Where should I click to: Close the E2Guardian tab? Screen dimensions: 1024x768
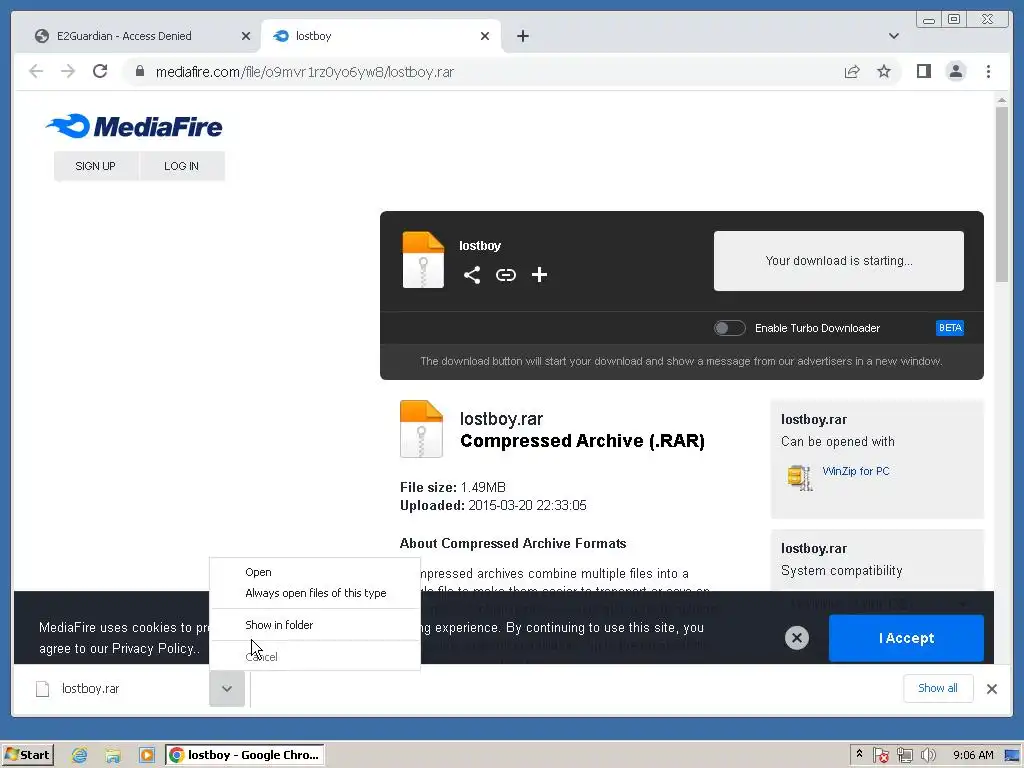tap(246, 36)
